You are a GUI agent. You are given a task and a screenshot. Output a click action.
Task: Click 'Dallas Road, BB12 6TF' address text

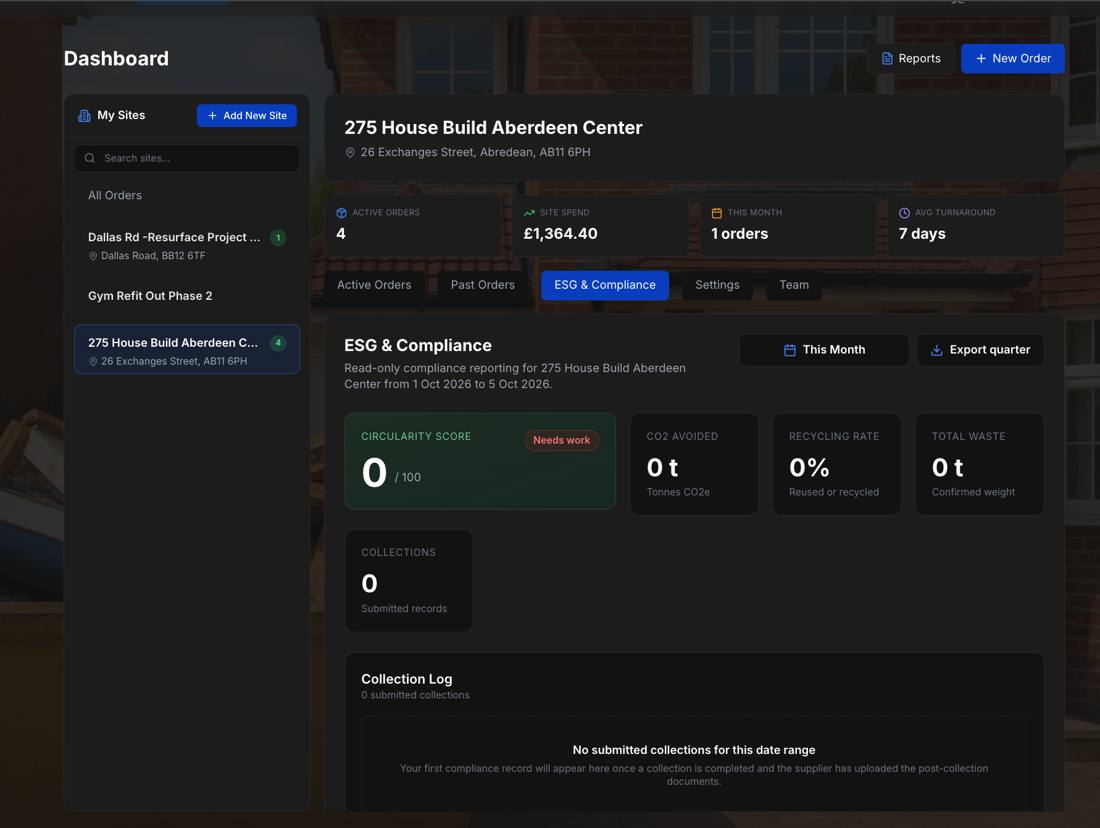(153, 256)
